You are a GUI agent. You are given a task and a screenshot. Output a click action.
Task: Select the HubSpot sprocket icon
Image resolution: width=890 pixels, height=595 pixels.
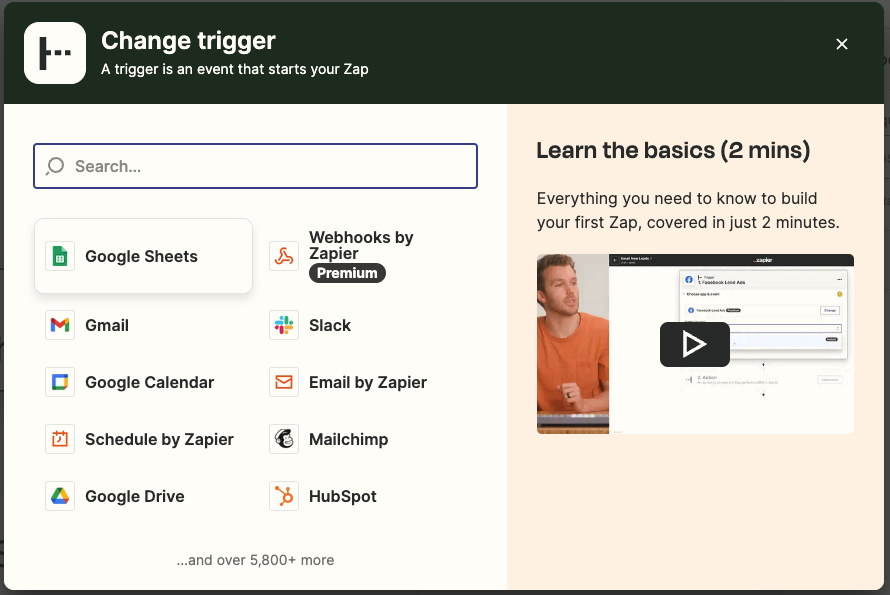click(x=284, y=496)
